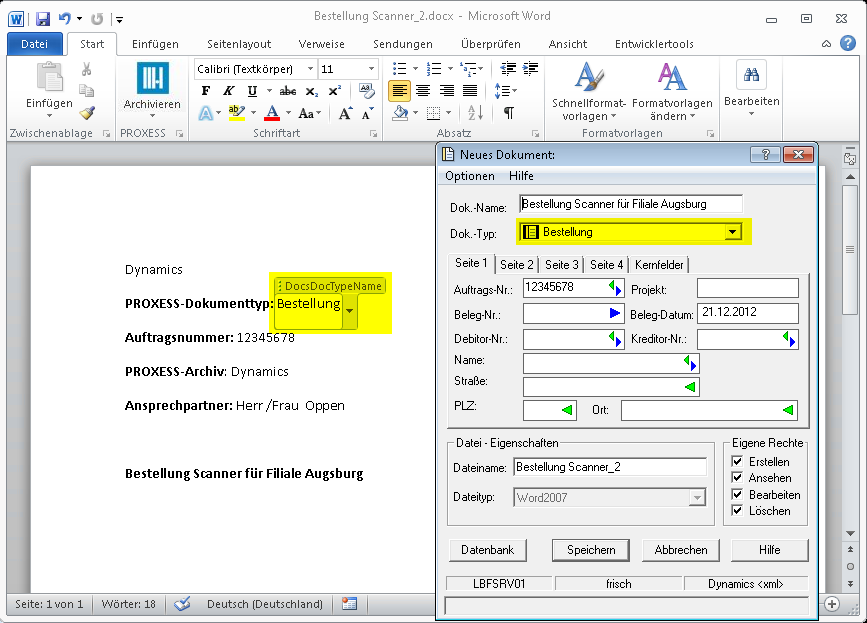This screenshot has height=623, width=867.
Task: Open the Datei tab
Action: coord(34,44)
